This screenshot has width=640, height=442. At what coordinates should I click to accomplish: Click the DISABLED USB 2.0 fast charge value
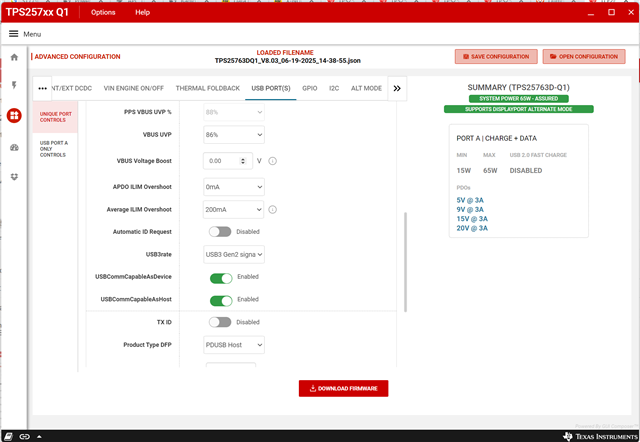[526, 171]
